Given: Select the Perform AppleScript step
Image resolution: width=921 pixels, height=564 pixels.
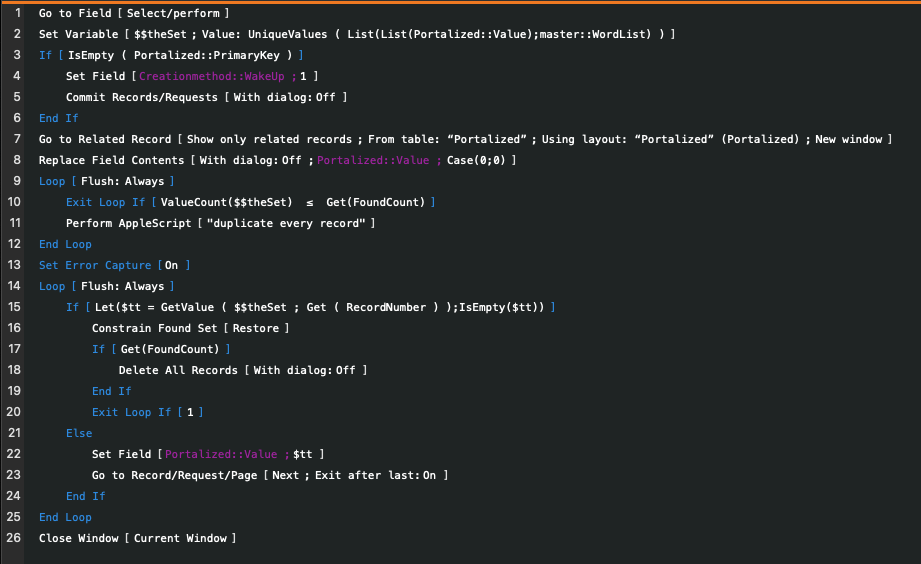Looking at the screenshot, I should coord(220,223).
